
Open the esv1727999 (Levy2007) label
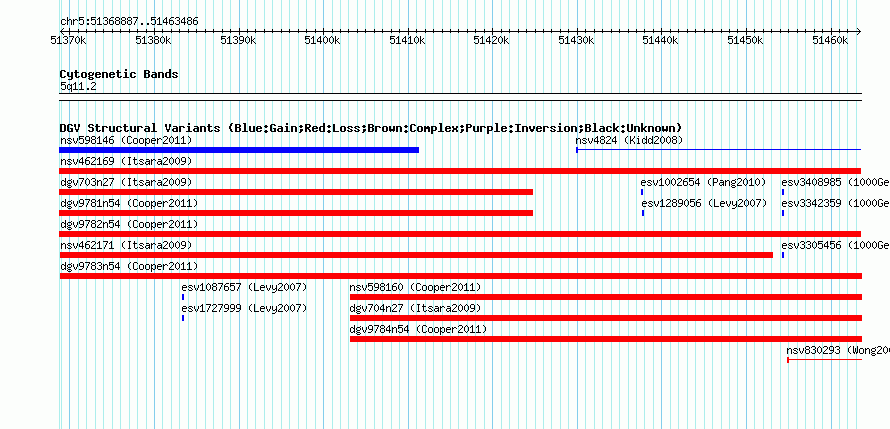point(244,308)
